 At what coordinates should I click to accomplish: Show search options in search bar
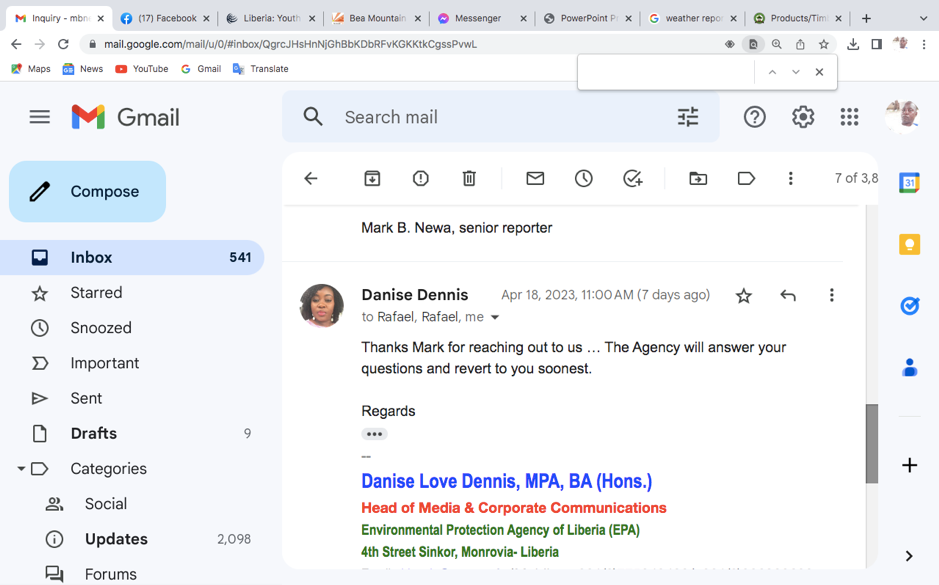tap(688, 117)
